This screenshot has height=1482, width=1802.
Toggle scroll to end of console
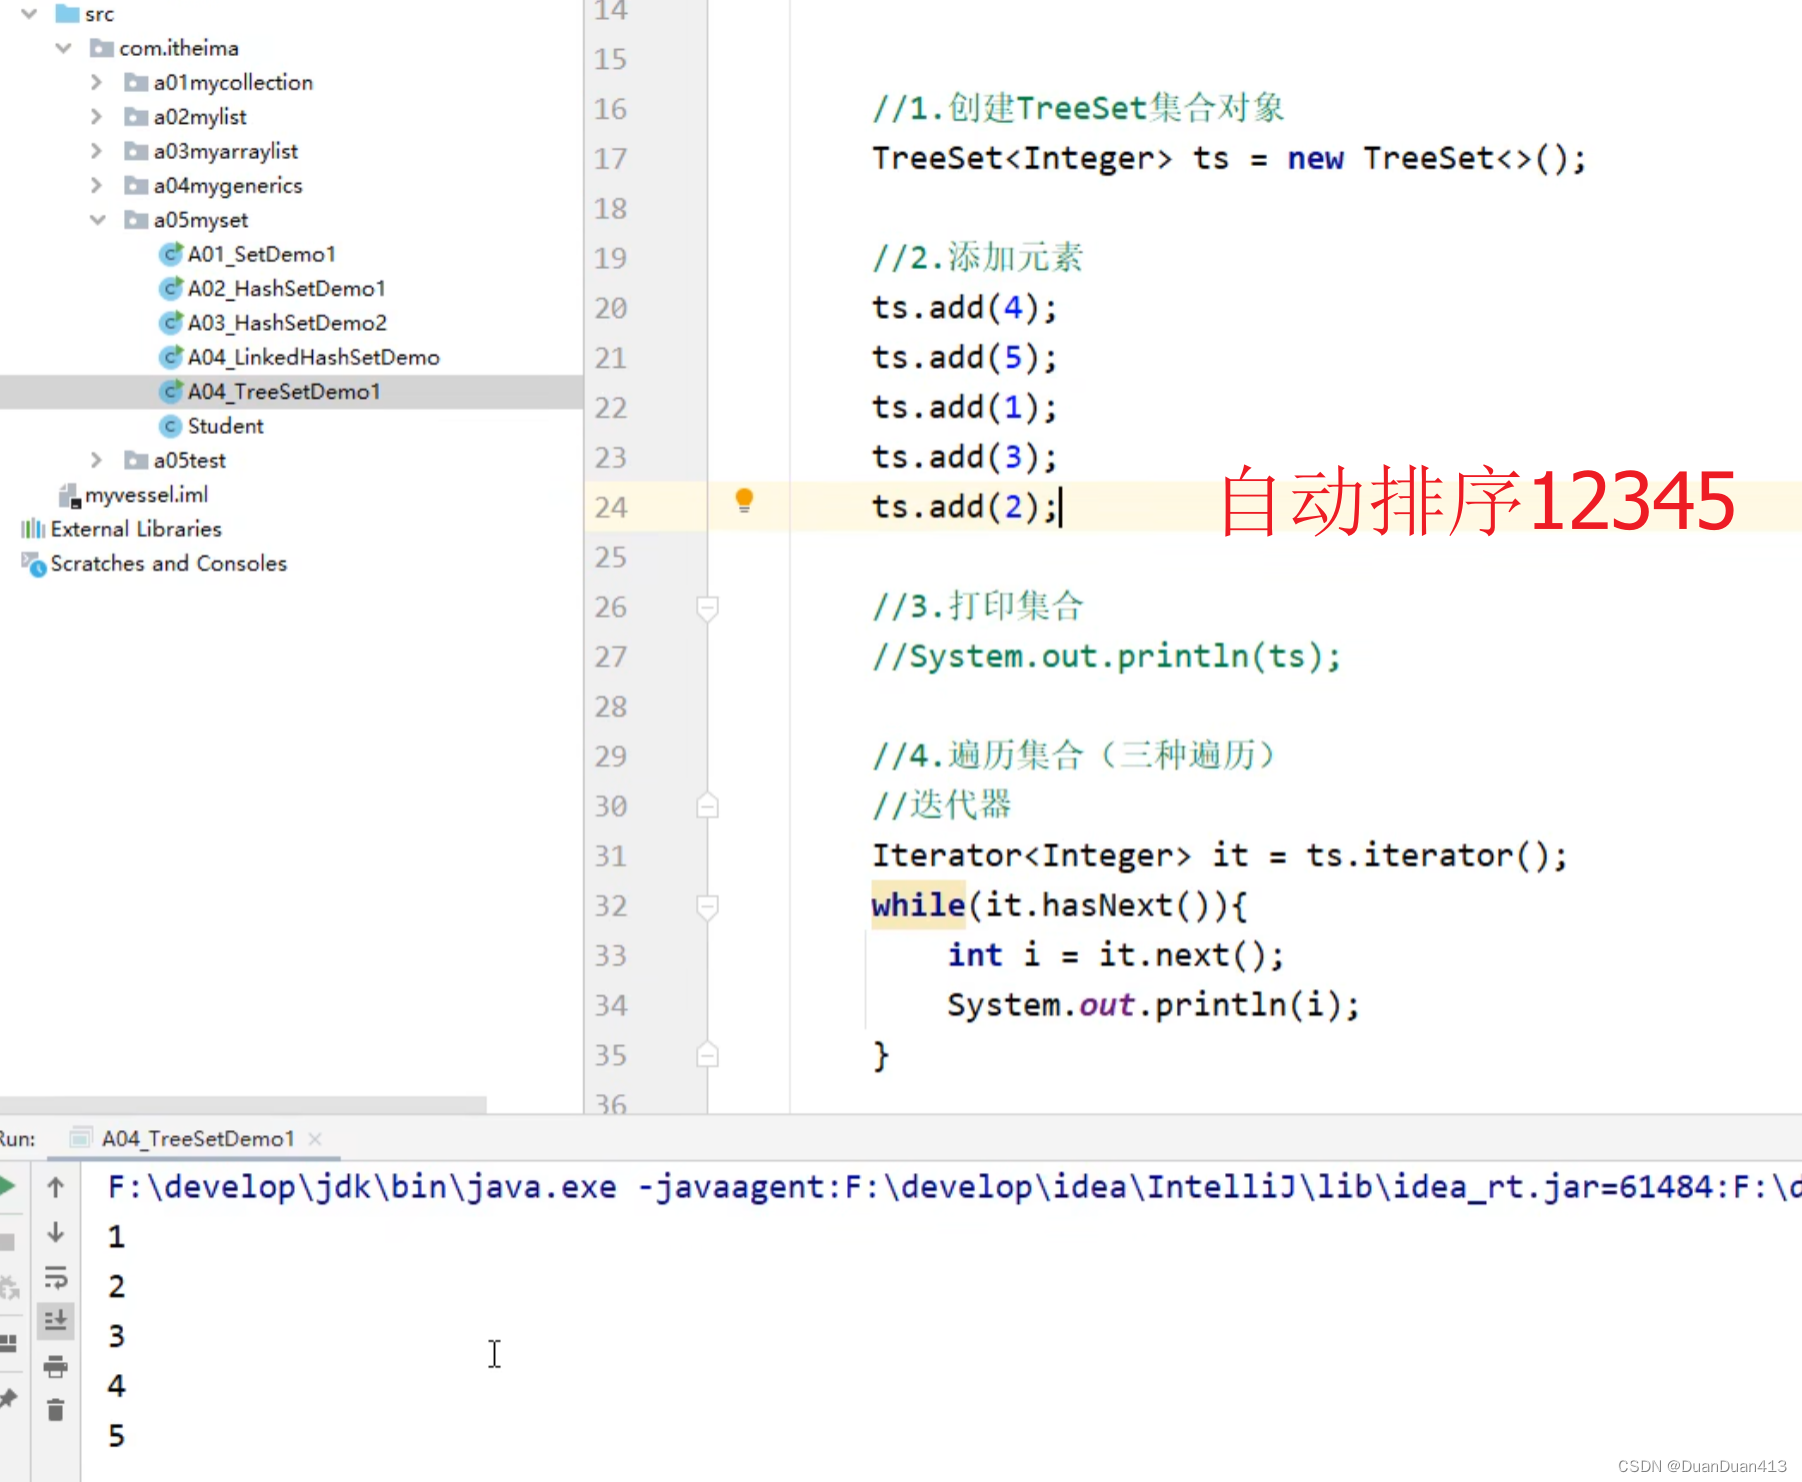click(56, 1321)
